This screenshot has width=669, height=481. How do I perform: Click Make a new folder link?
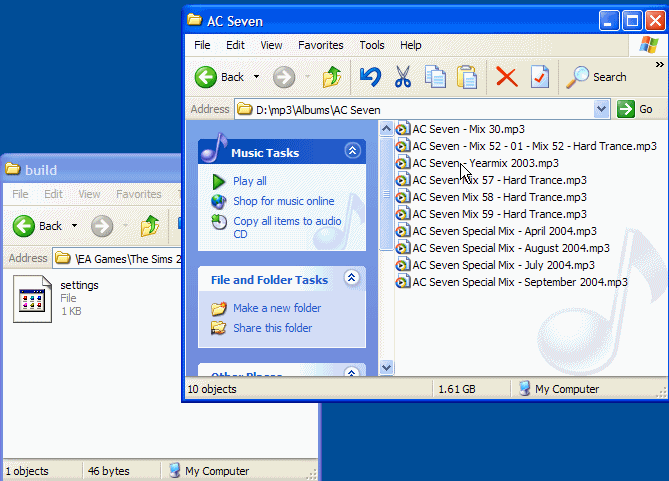click(277, 308)
